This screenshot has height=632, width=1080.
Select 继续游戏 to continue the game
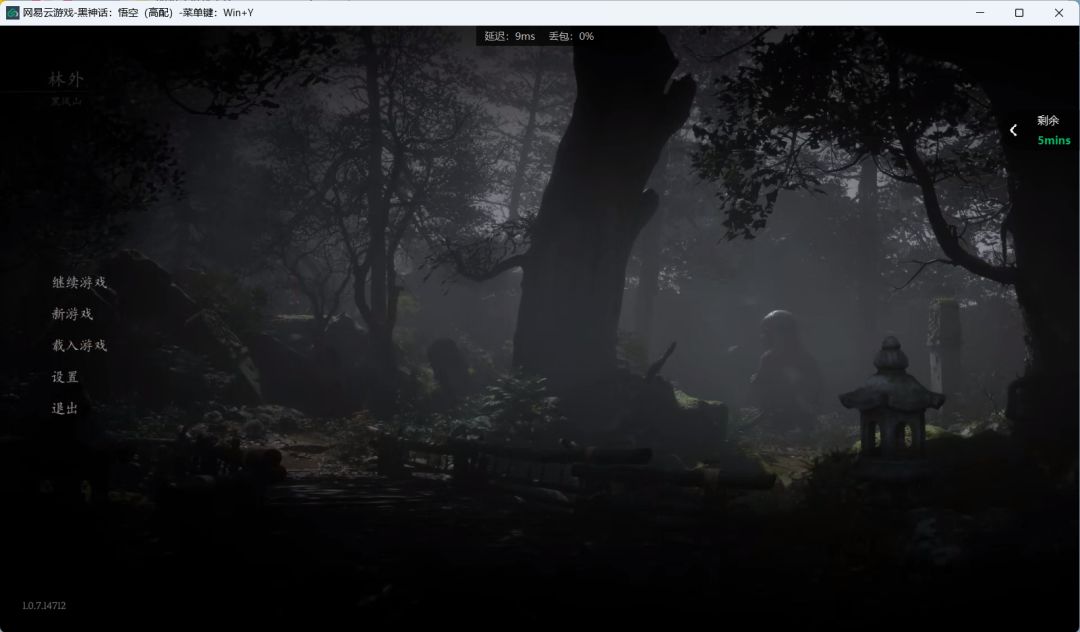click(x=79, y=282)
